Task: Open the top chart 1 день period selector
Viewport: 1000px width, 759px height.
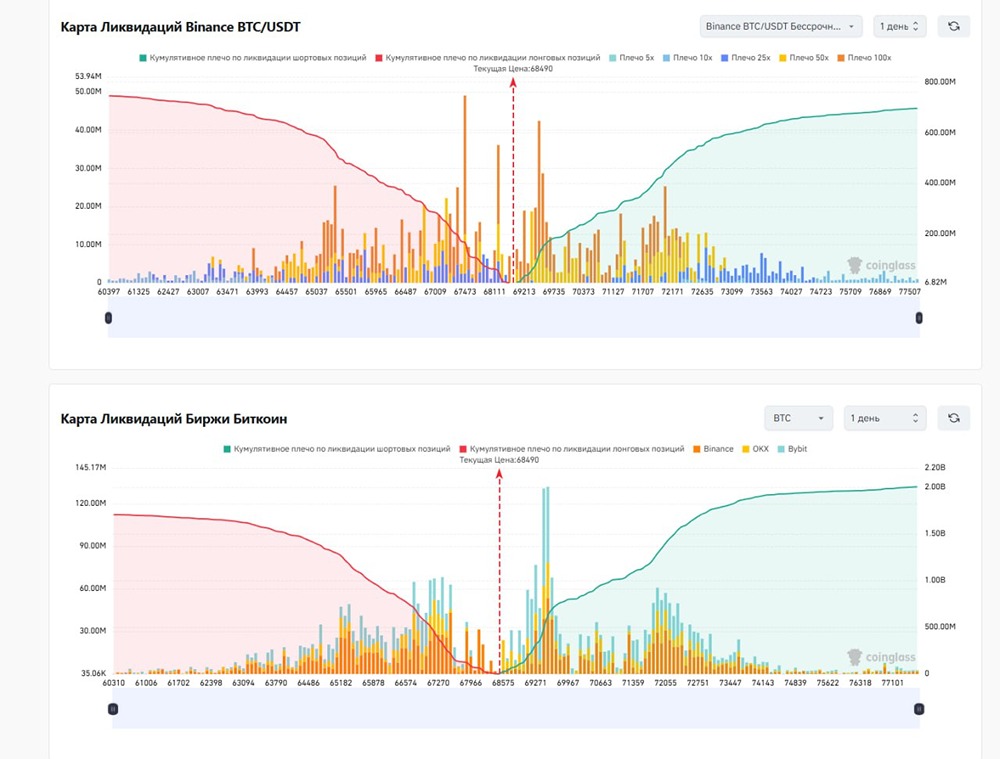Action: click(899, 26)
